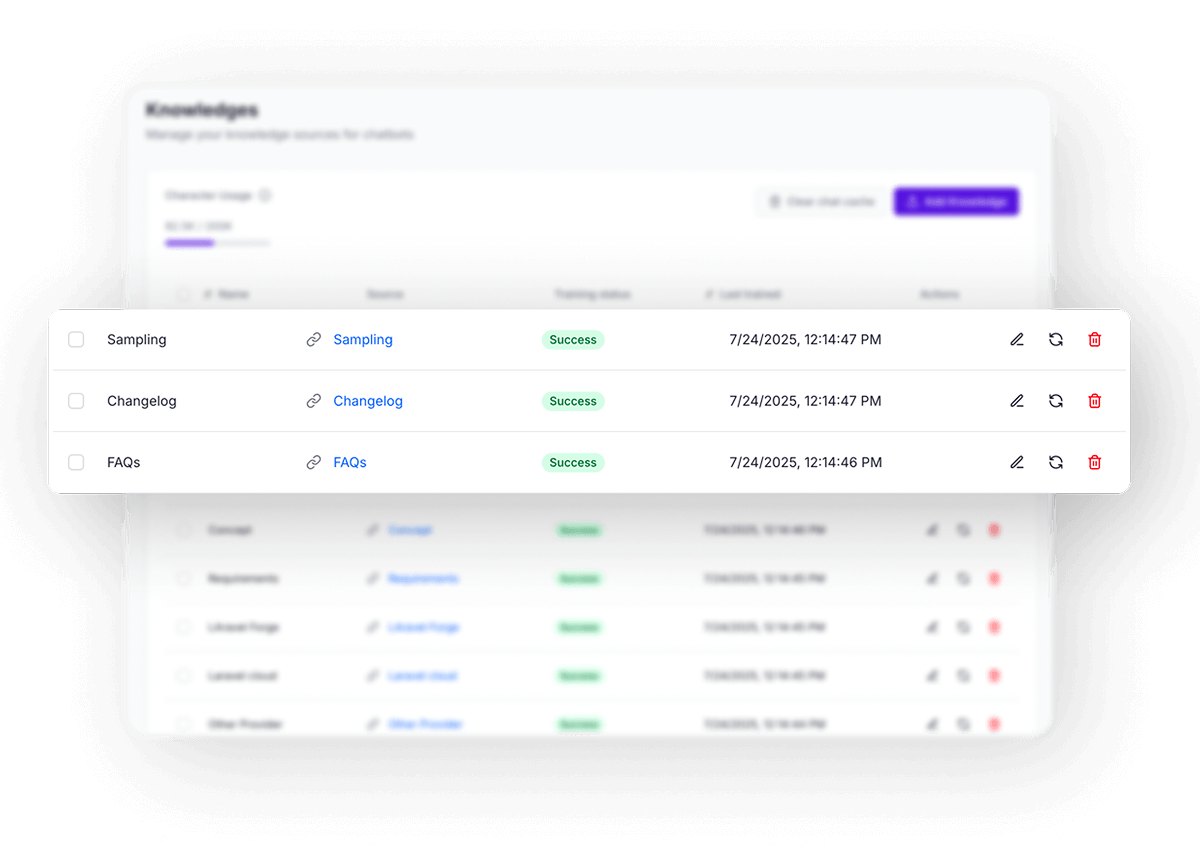Delete the Sampling knowledge entry

1095,340
